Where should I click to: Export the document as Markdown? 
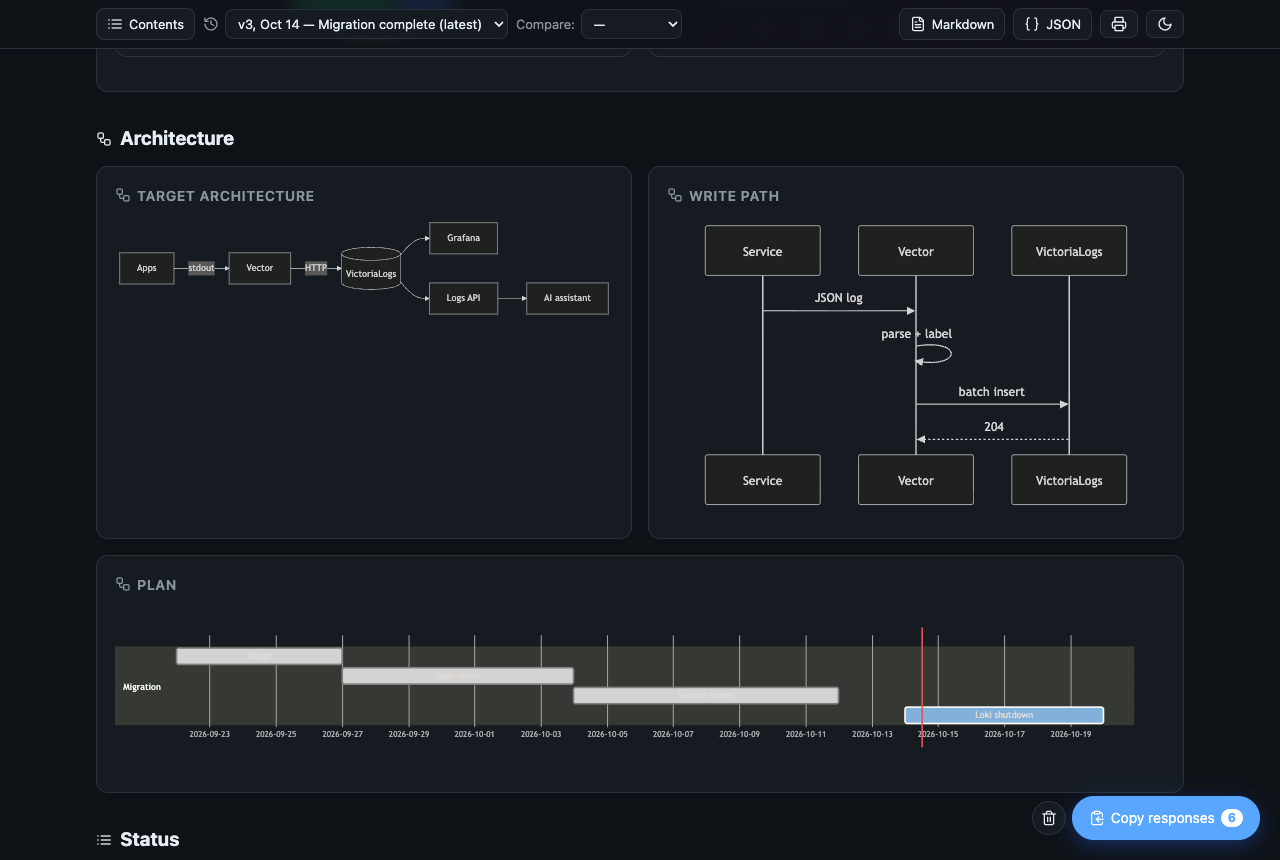tap(952, 24)
